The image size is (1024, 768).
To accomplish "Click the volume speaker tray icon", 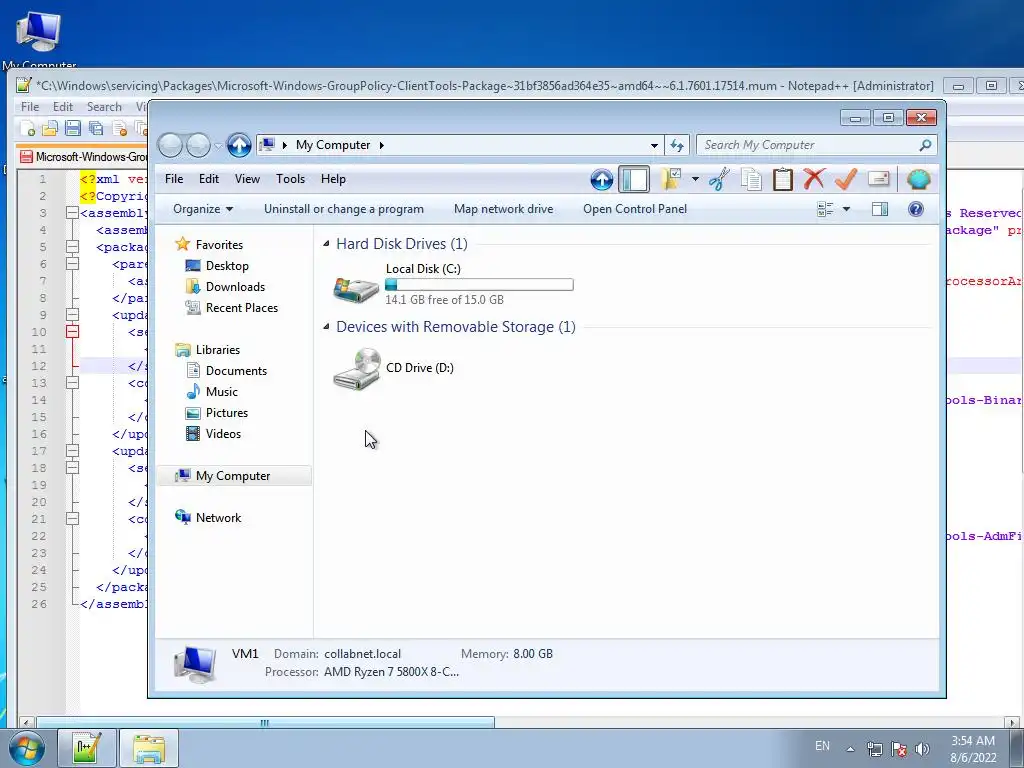I will (922, 749).
